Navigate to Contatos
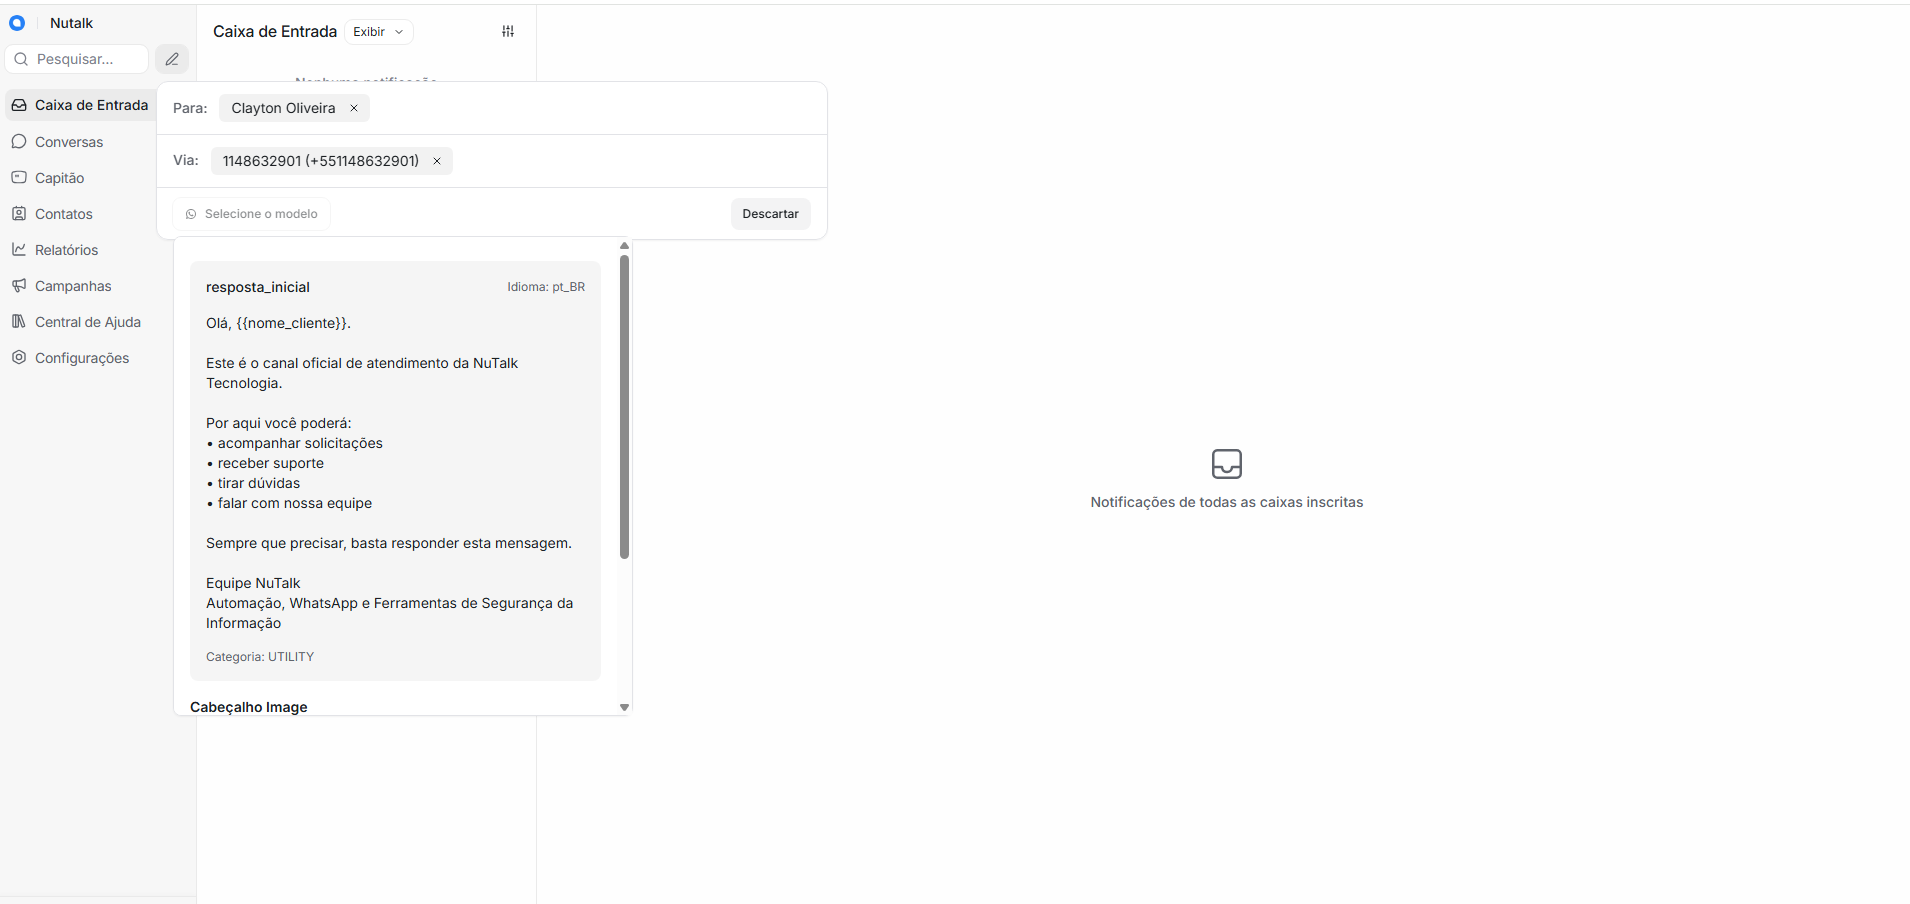The height and width of the screenshot is (904, 1910). coord(63,214)
